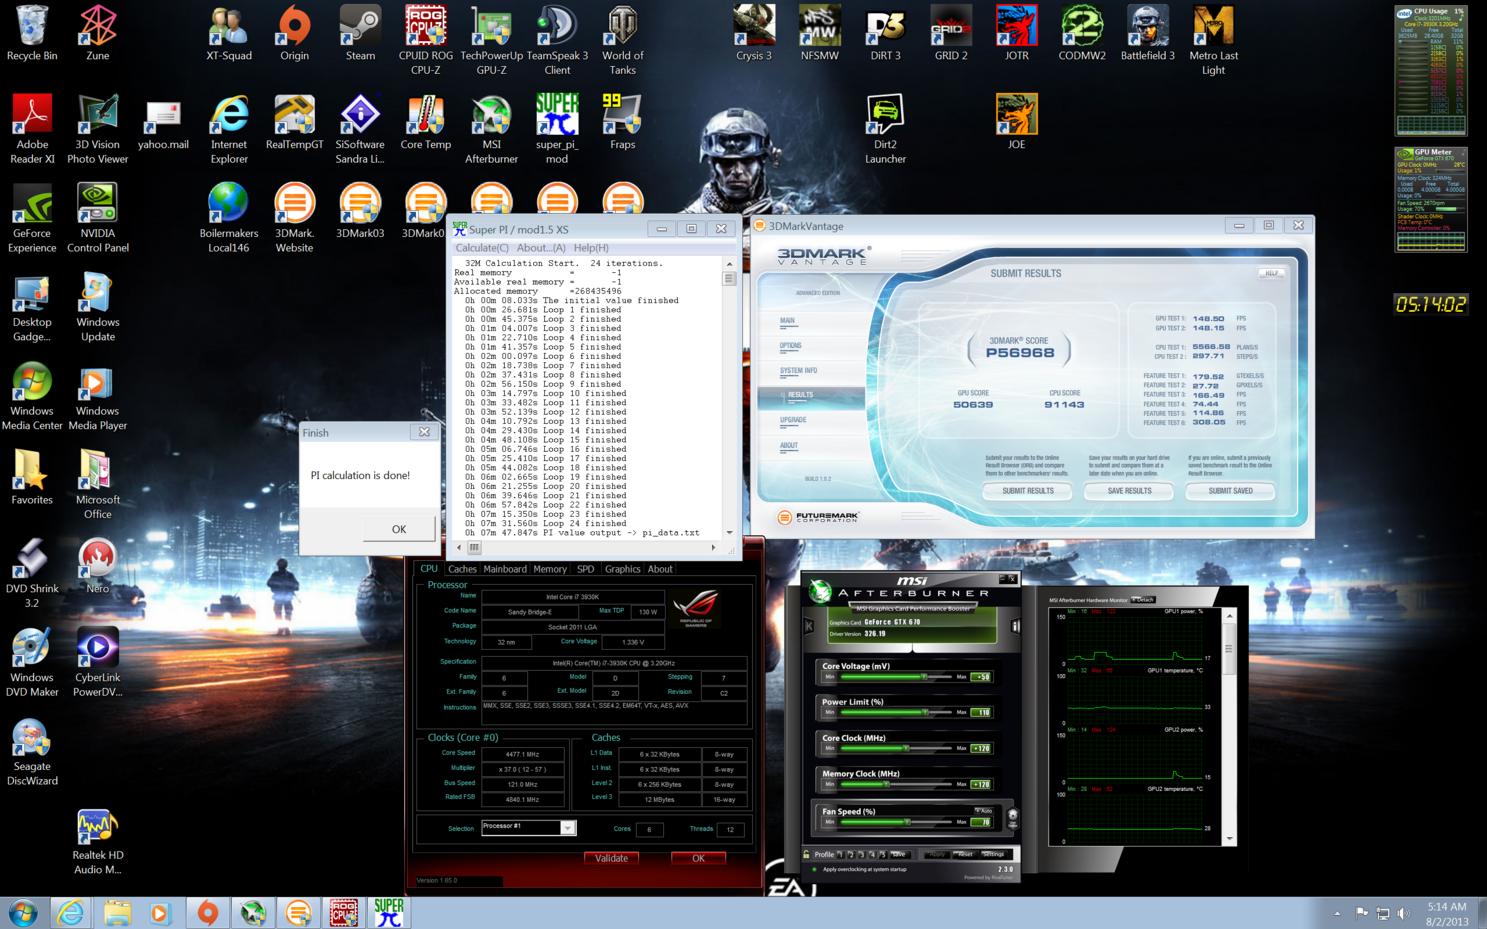1487x929 pixels.
Task: Open Adobe Reader XI shortcut
Action: click(32, 129)
